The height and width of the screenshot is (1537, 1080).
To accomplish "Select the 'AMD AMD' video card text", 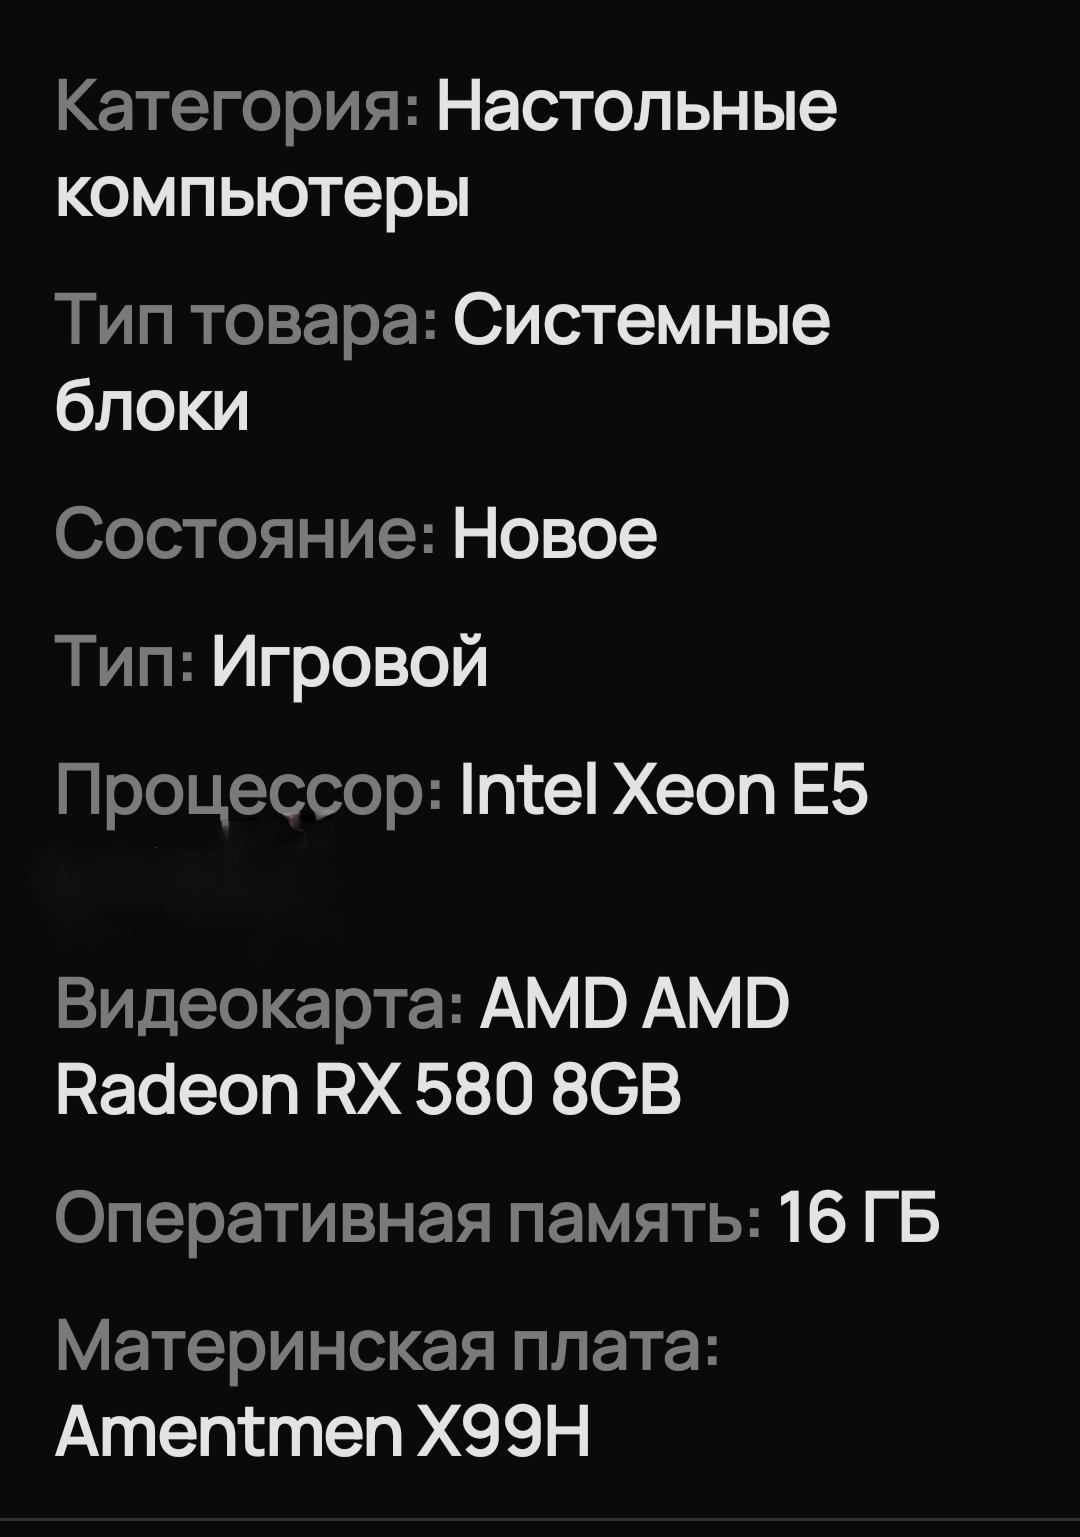I will pyautogui.click(x=634, y=1004).
